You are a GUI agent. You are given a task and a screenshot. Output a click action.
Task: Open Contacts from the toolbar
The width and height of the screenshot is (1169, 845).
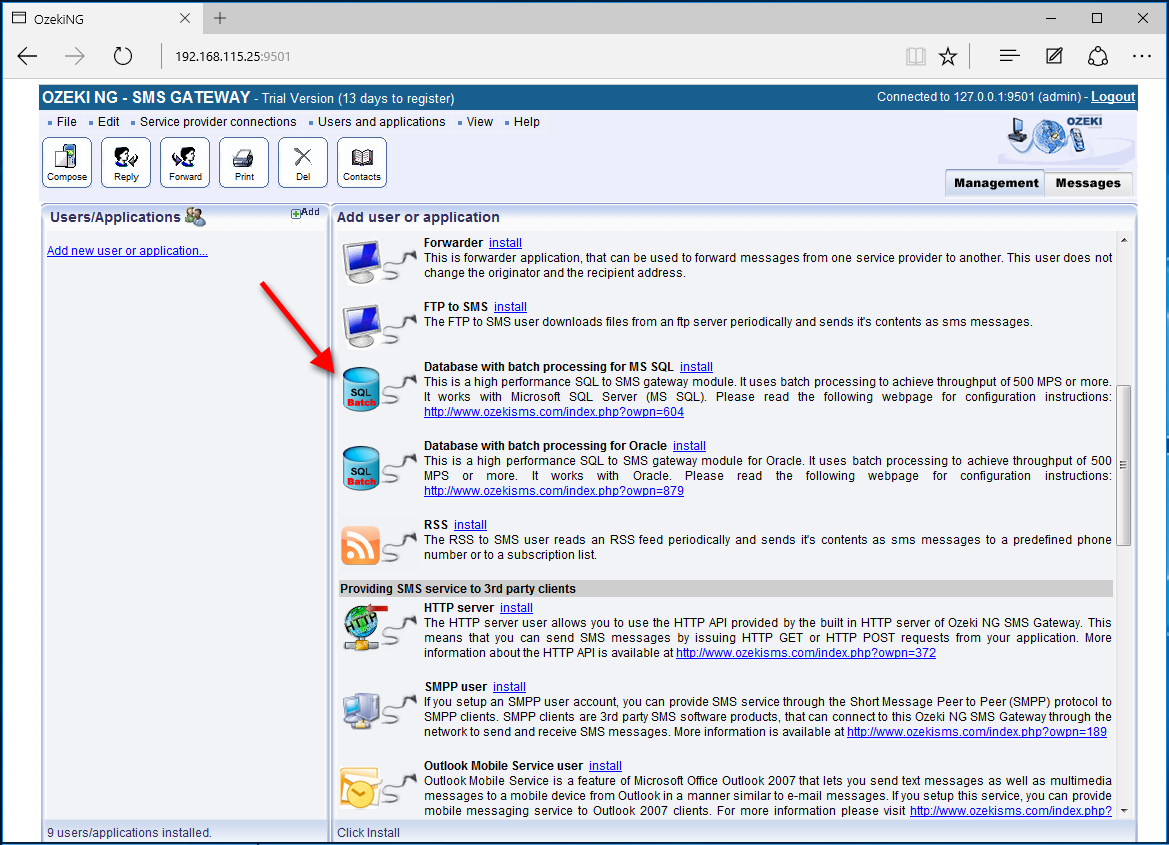(x=362, y=162)
